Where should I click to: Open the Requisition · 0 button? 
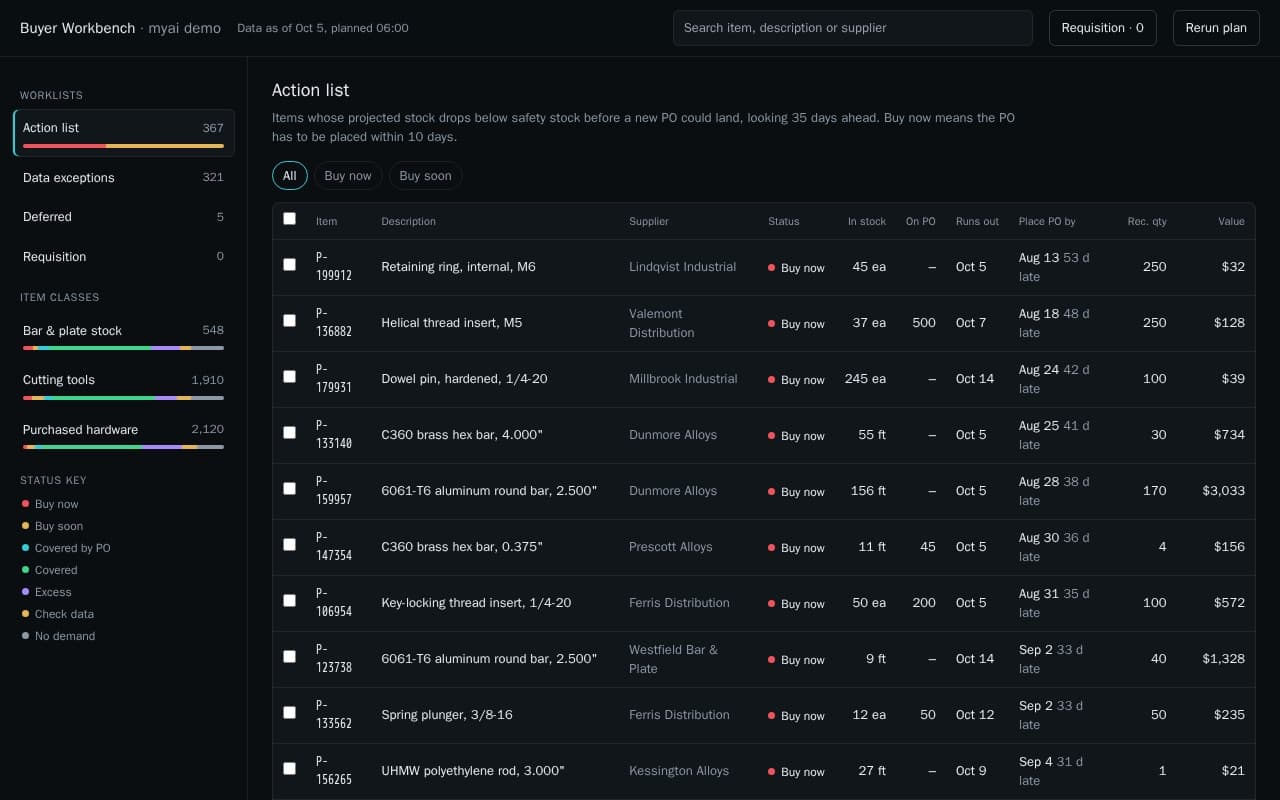(1102, 28)
